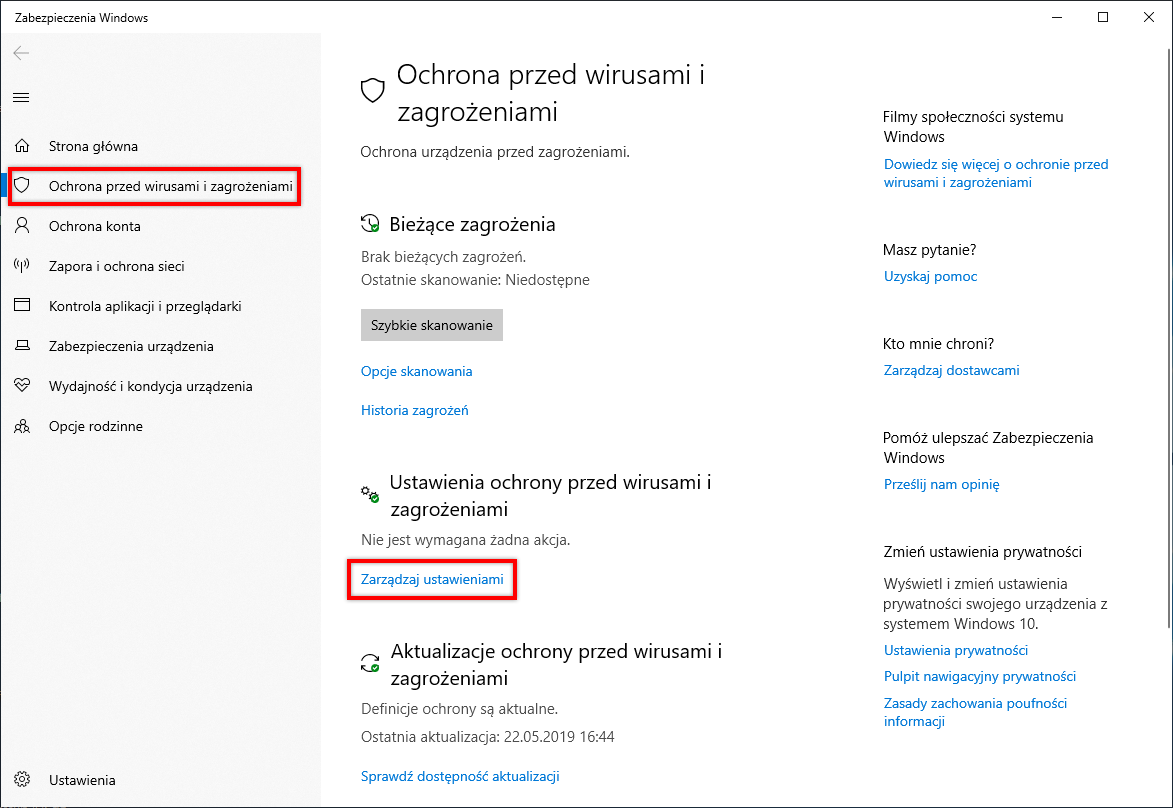This screenshot has height=808, width=1173.
Task: Start Szybkie skanowanie
Action: pos(432,325)
